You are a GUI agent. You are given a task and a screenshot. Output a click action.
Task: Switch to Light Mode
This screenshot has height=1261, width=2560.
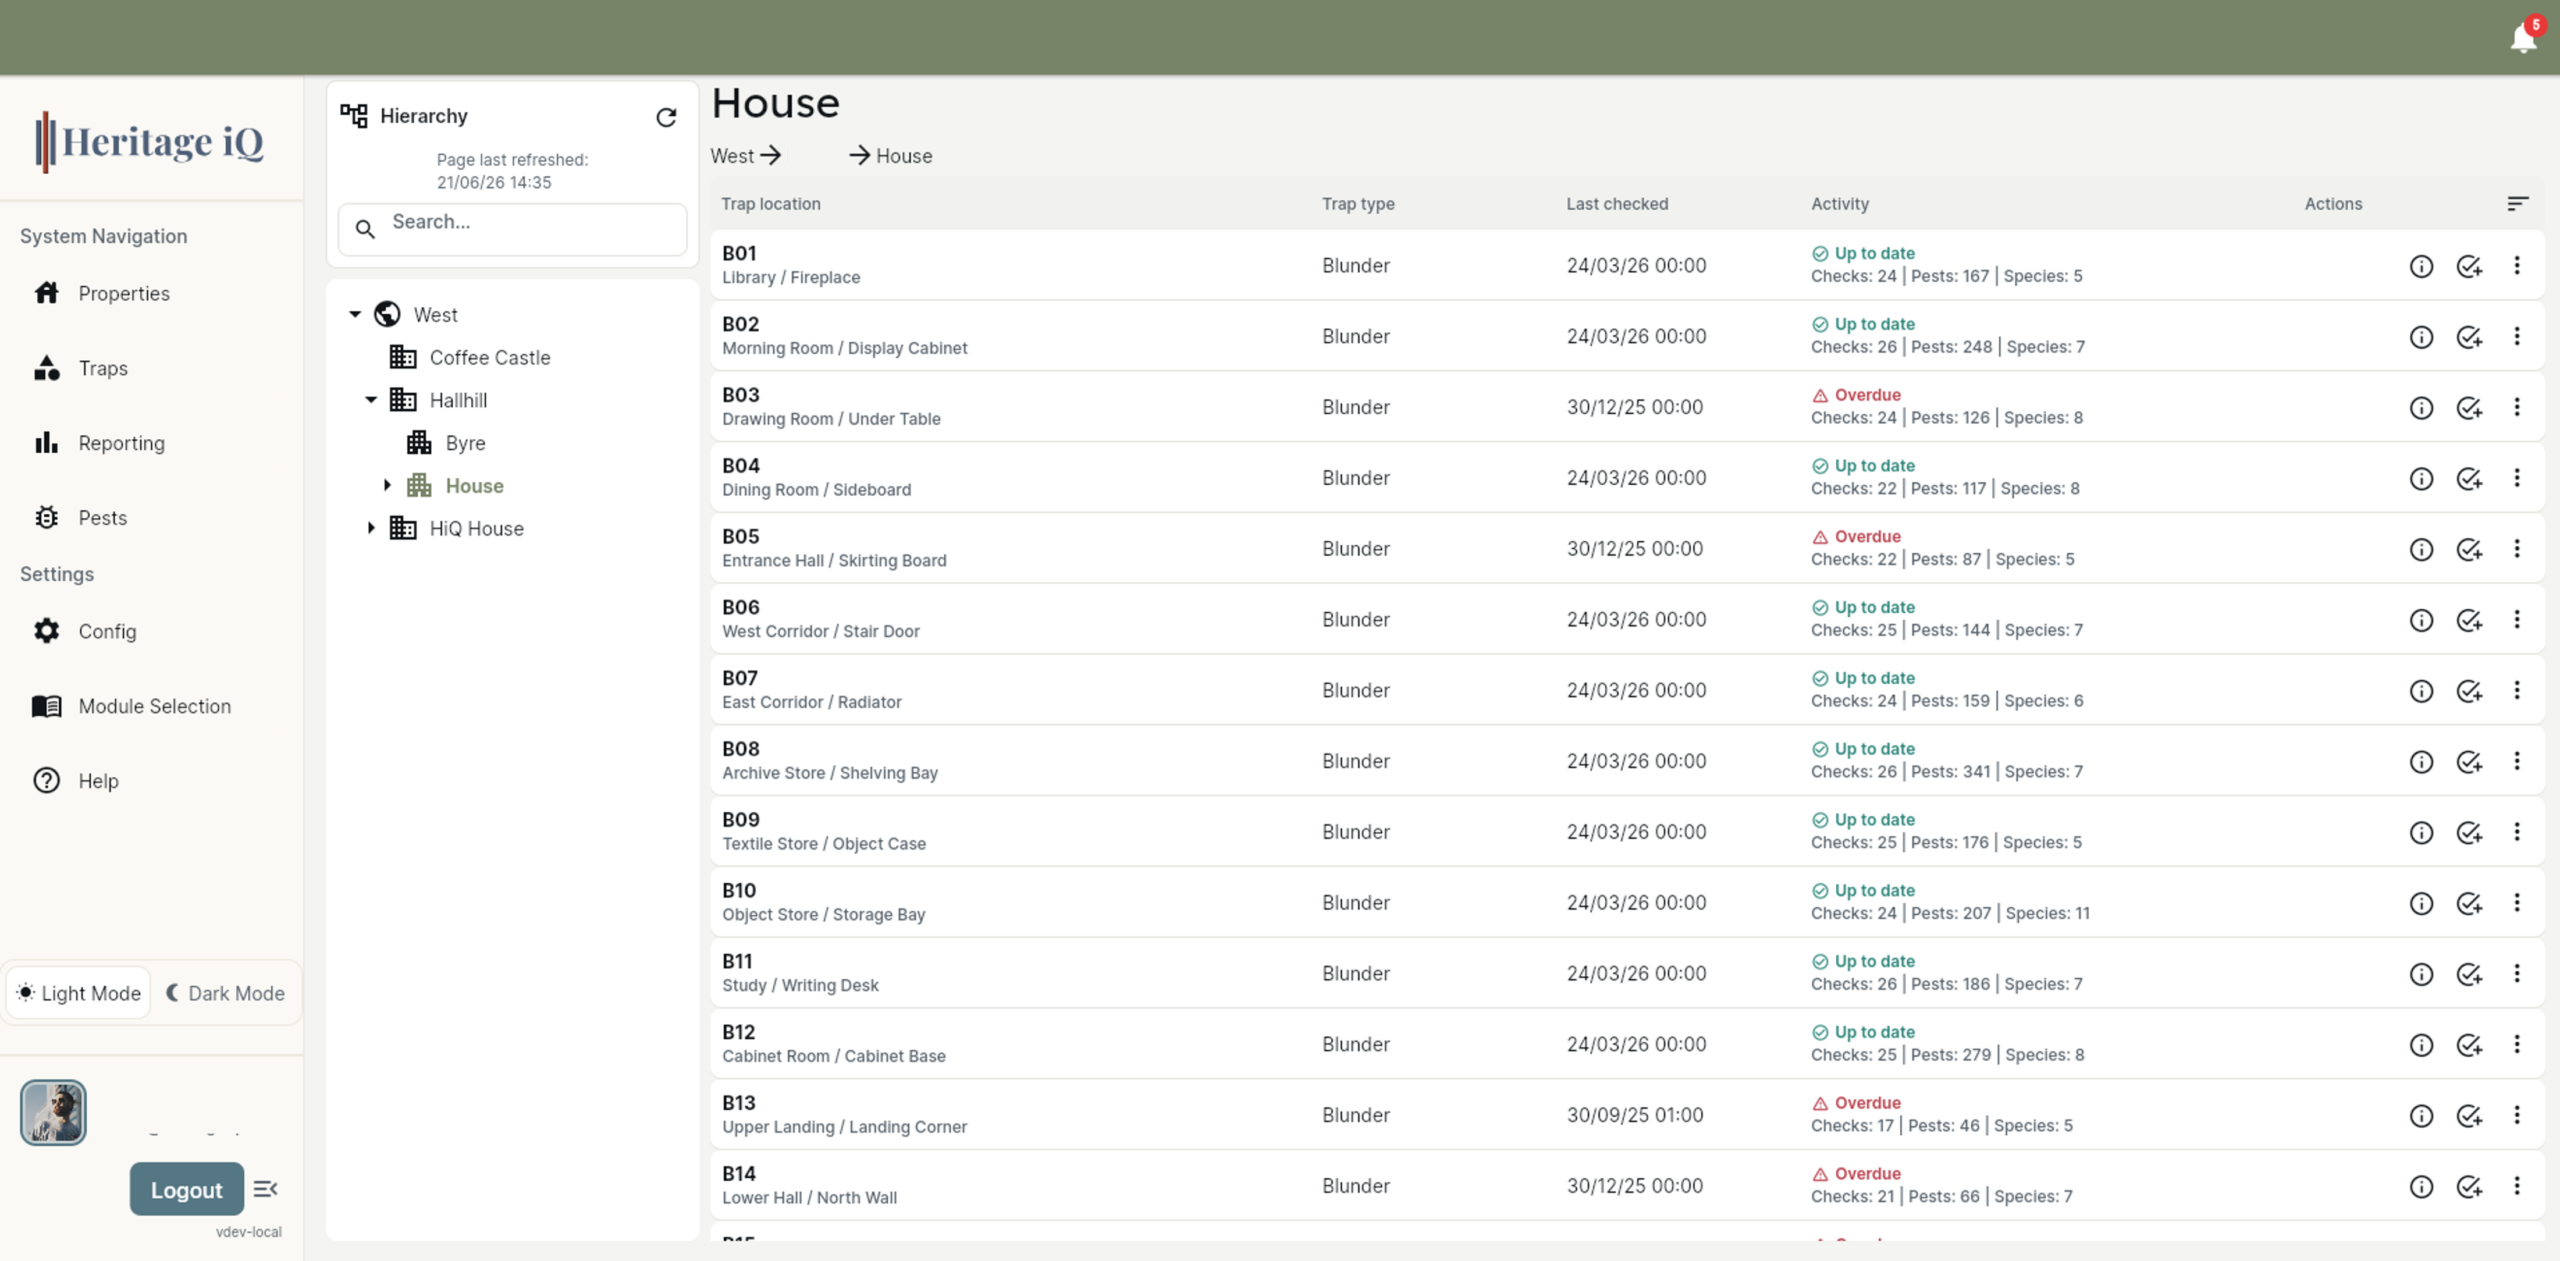[x=79, y=993]
